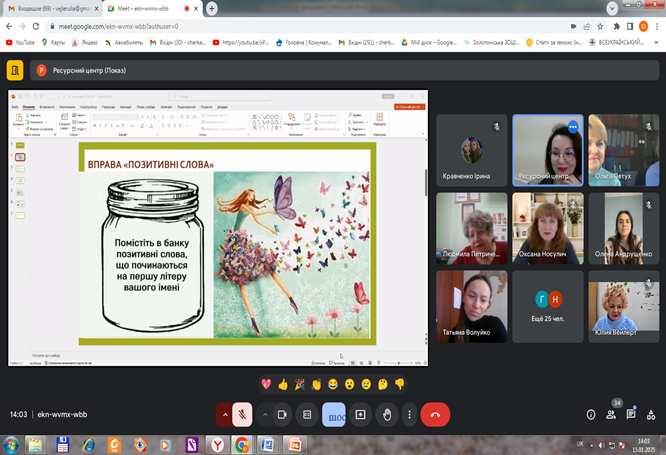Toggle closed captions button

[x=307, y=415]
